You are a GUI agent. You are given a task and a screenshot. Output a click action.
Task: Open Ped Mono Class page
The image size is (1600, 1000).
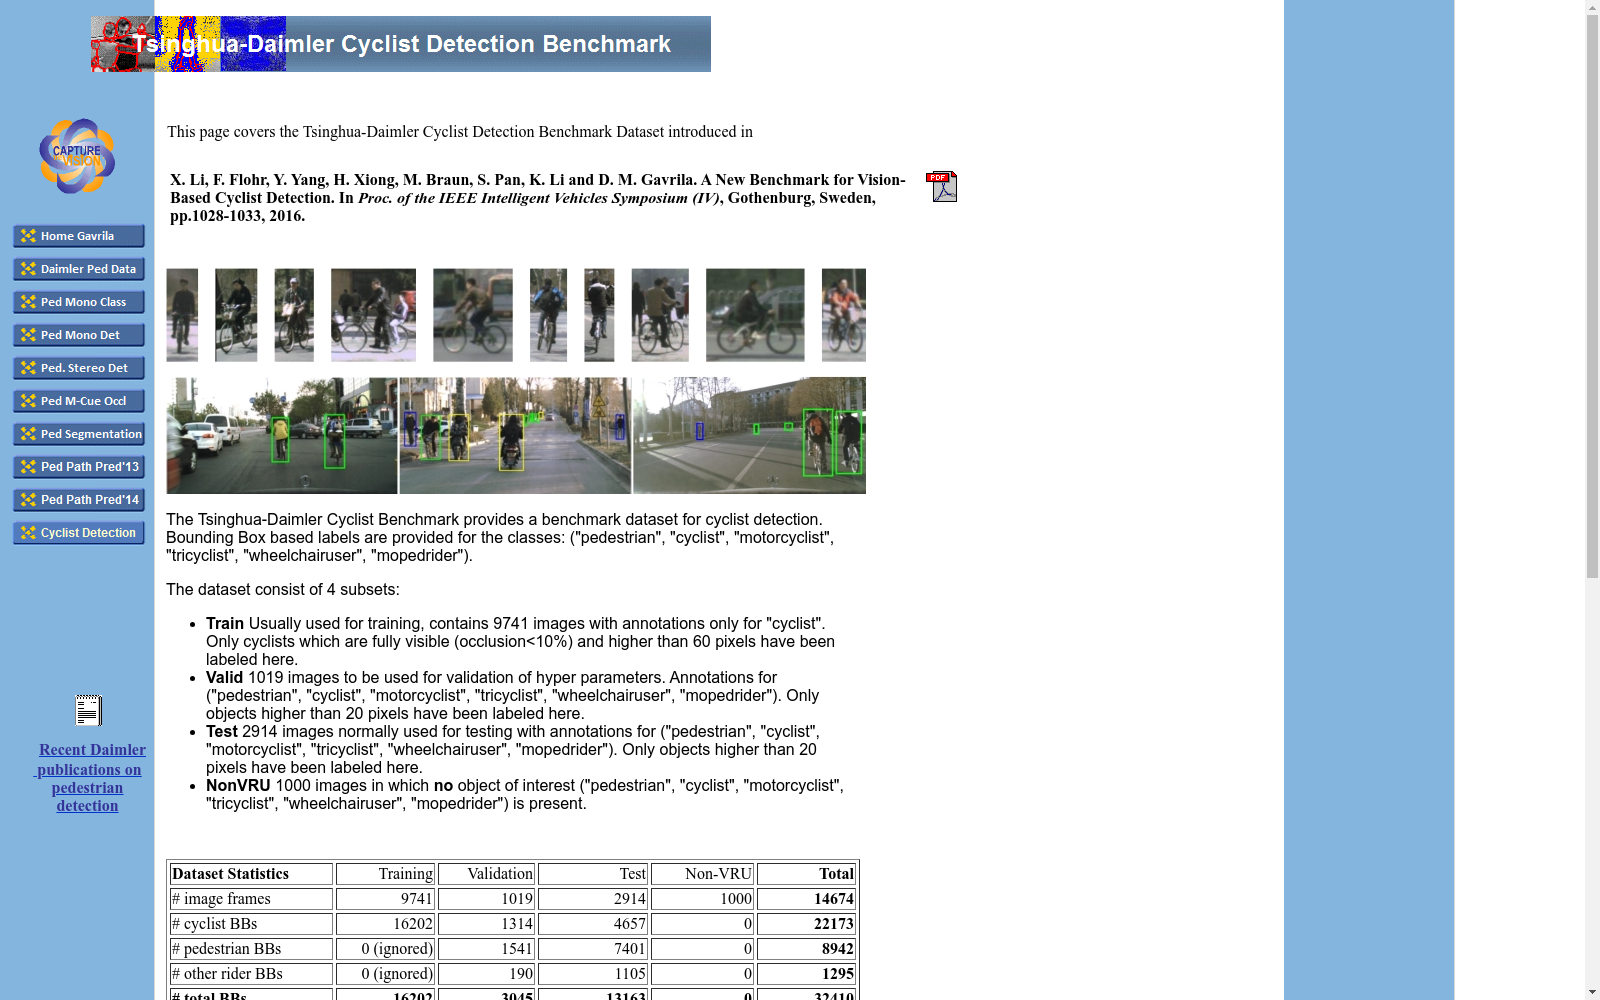pyautogui.click(x=79, y=302)
